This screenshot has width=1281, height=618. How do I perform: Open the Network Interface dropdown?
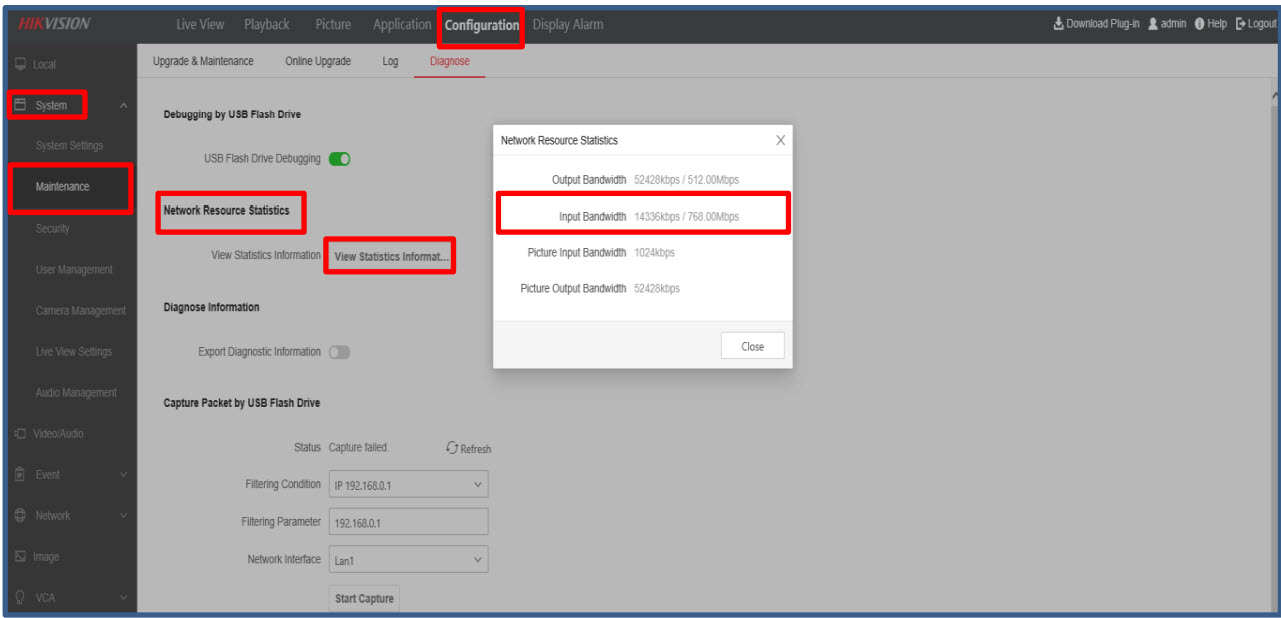pyautogui.click(x=408, y=561)
